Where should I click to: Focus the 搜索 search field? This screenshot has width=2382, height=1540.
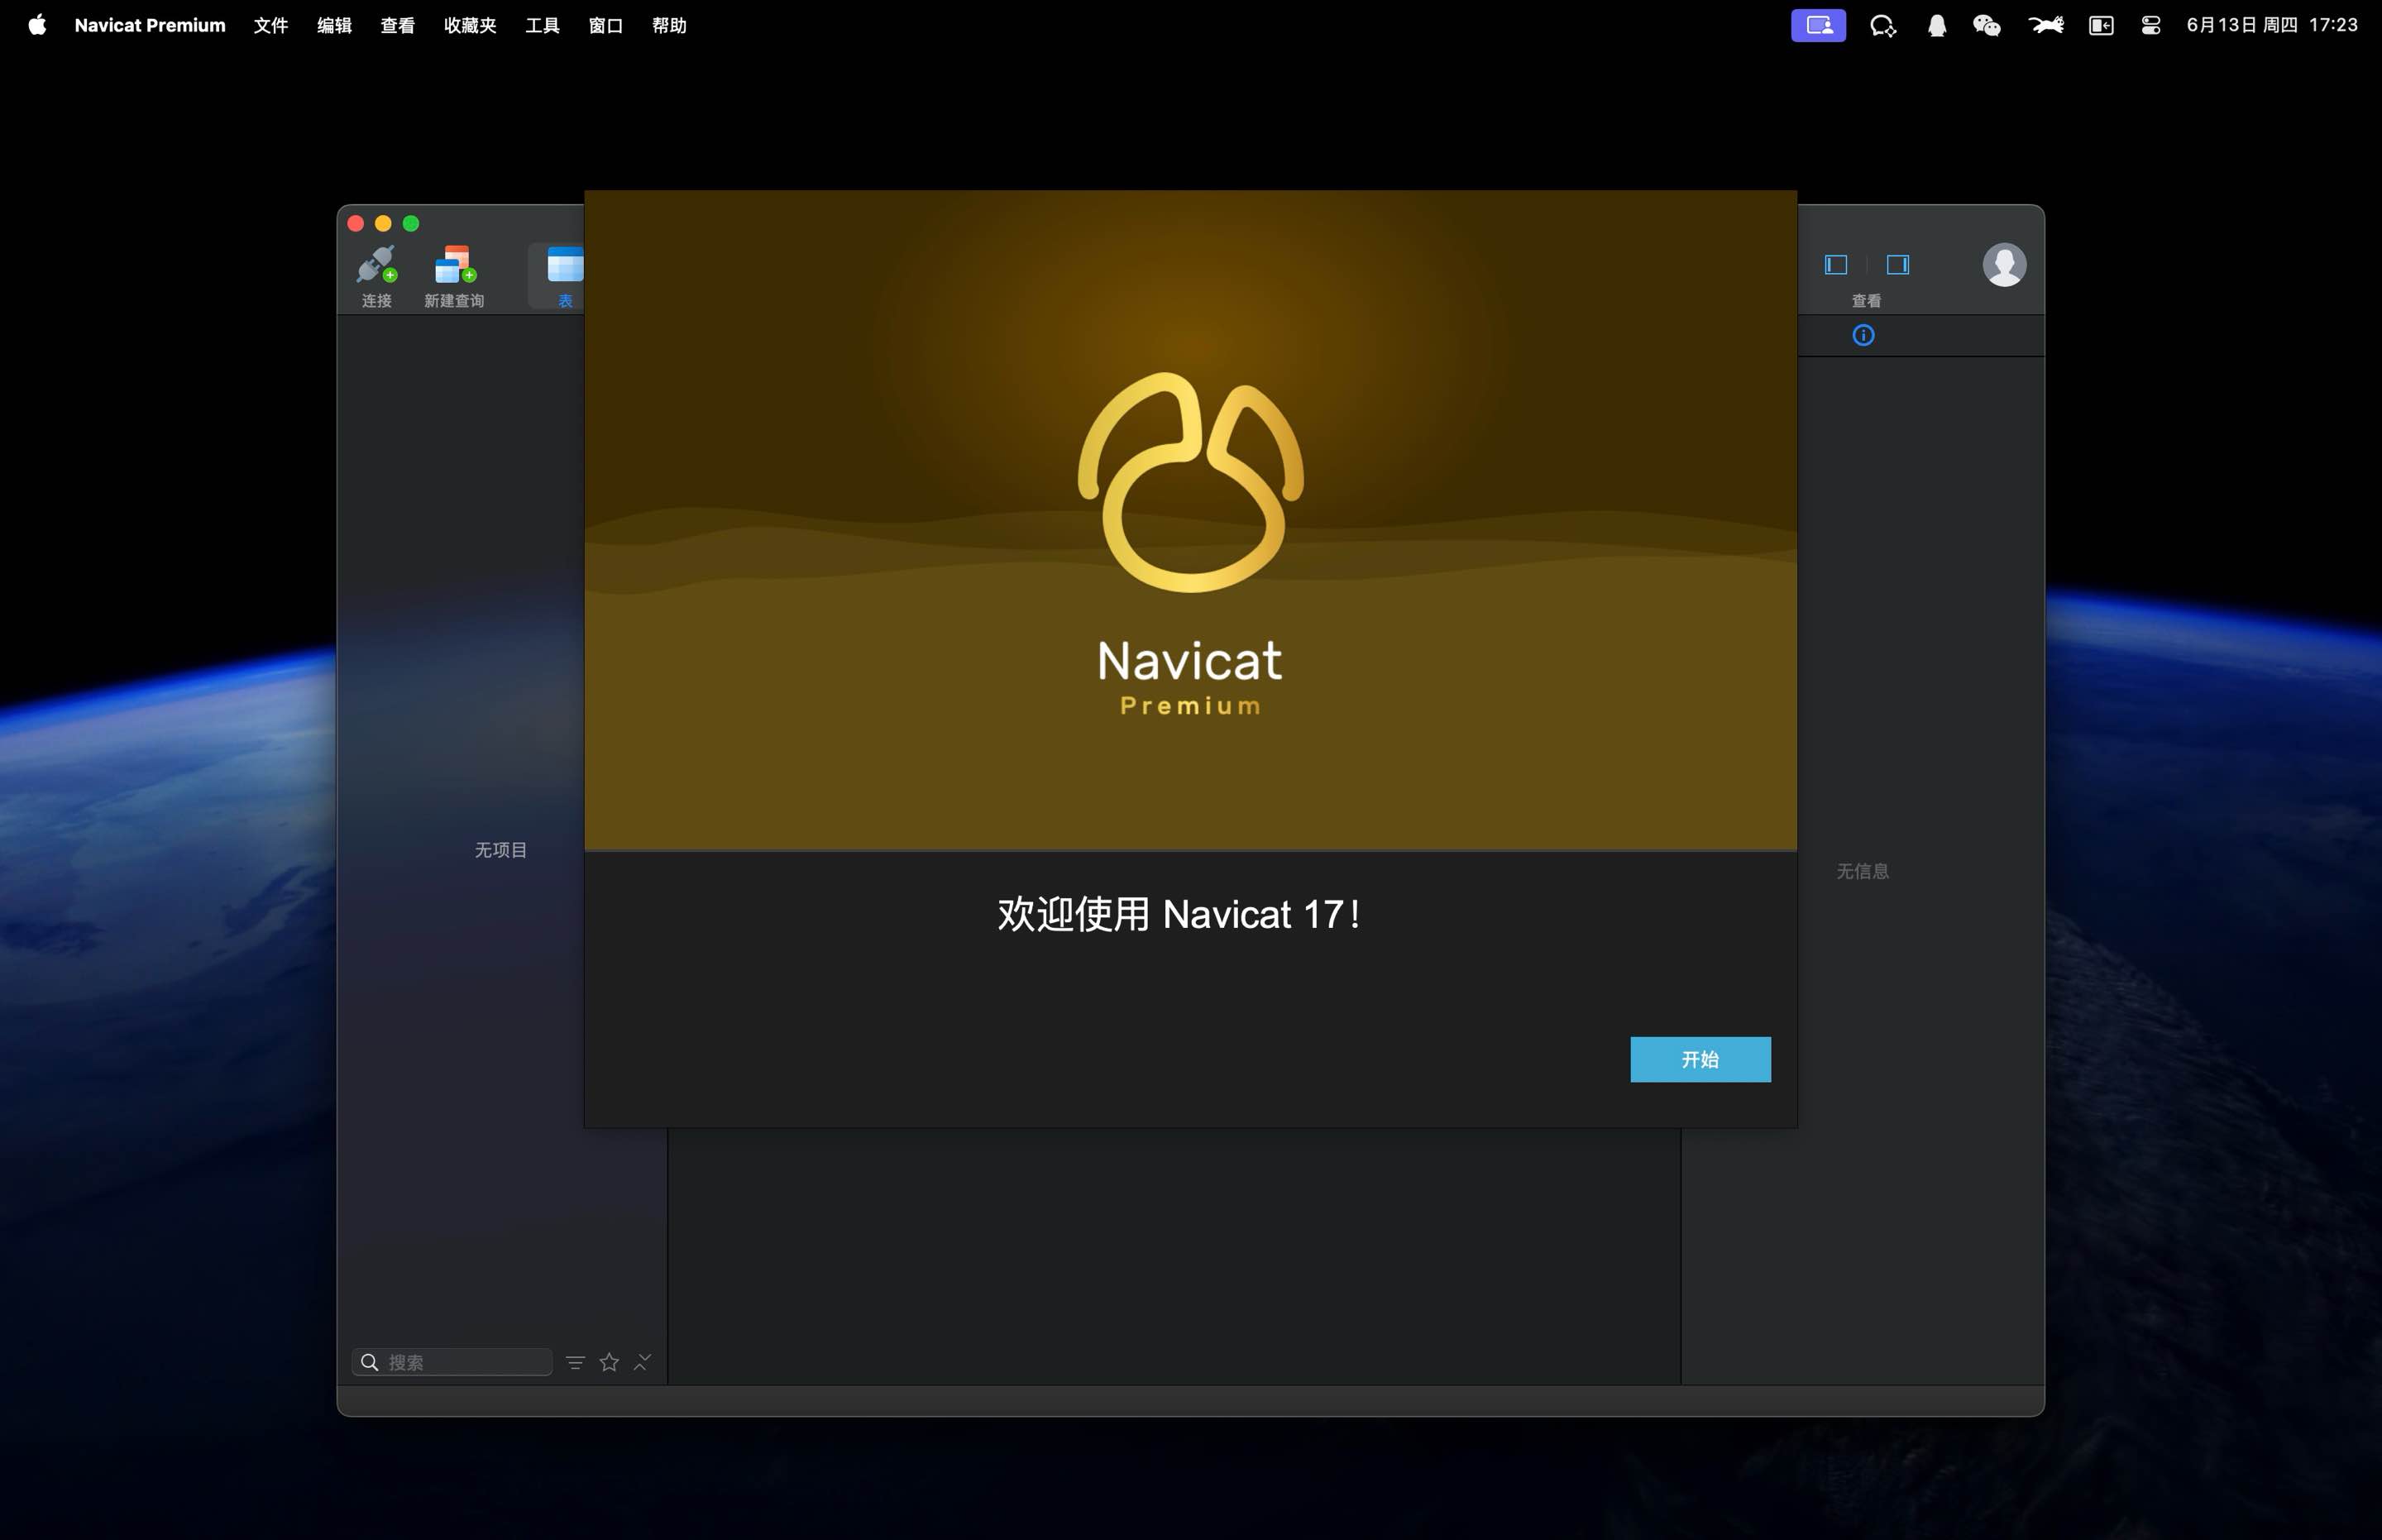click(x=452, y=1362)
